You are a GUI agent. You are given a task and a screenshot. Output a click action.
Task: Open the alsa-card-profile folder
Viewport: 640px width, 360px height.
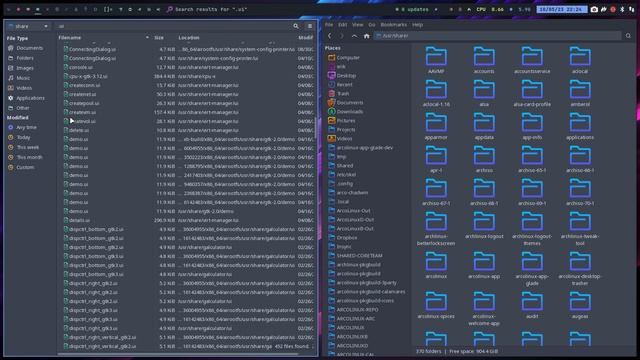click(x=532, y=93)
